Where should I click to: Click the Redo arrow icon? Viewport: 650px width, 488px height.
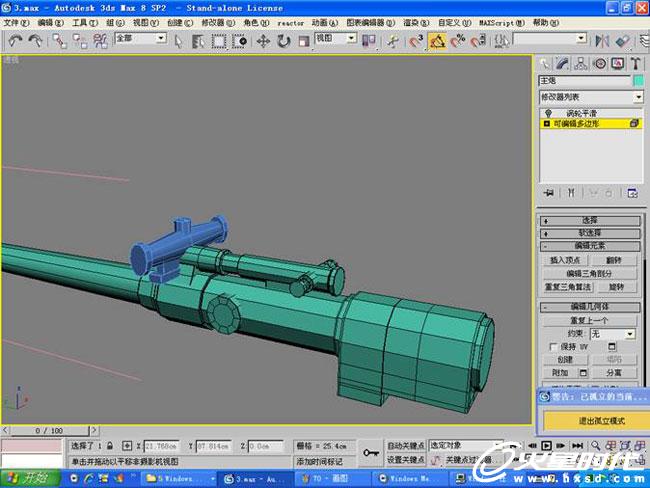click(36, 41)
